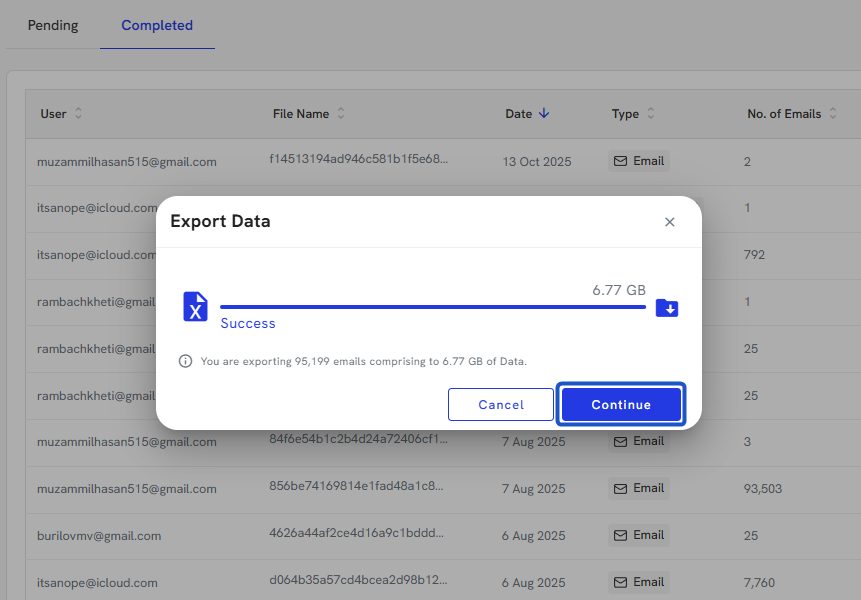Close the Export Data dialog with X
This screenshot has height=600, width=861.
click(670, 222)
